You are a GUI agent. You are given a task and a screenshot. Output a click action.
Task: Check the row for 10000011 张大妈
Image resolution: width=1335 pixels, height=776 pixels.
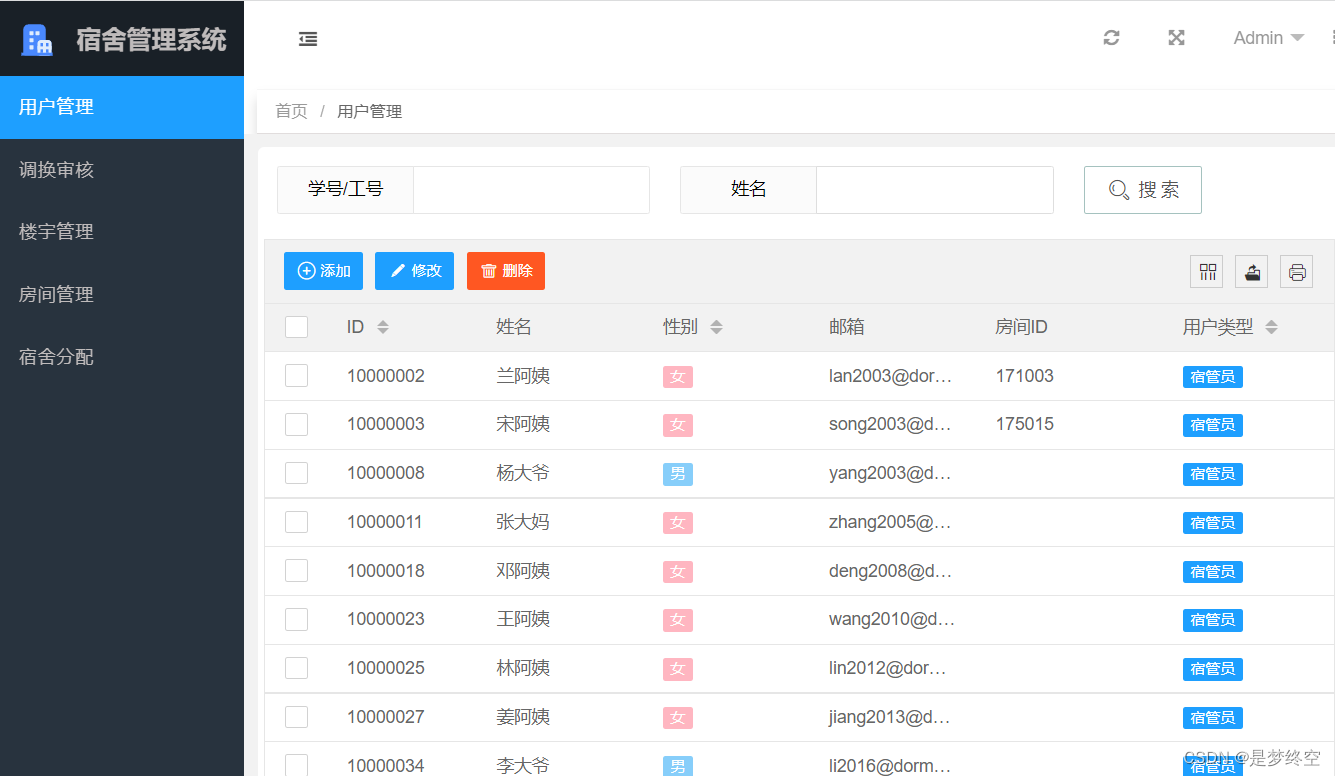point(297,522)
